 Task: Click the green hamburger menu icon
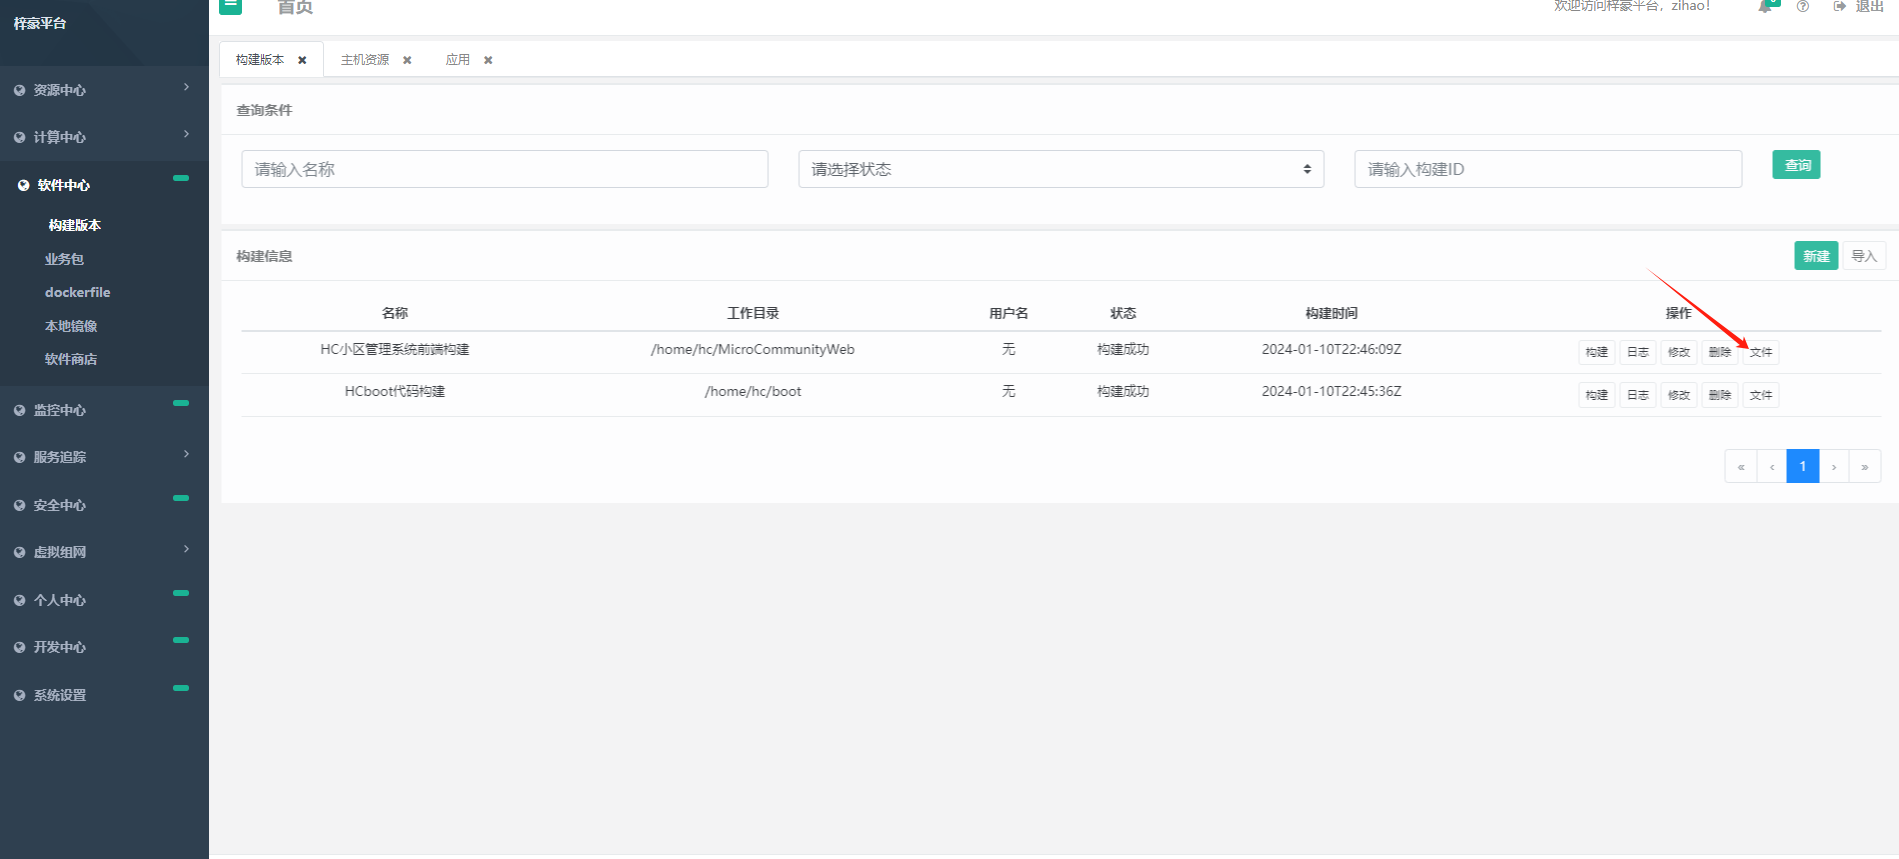coord(231,6)
